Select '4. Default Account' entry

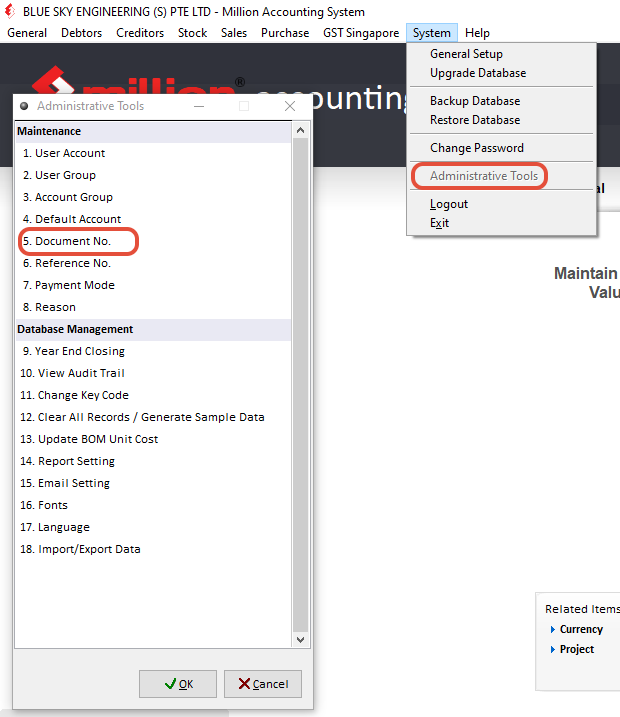tap(154, 219)
